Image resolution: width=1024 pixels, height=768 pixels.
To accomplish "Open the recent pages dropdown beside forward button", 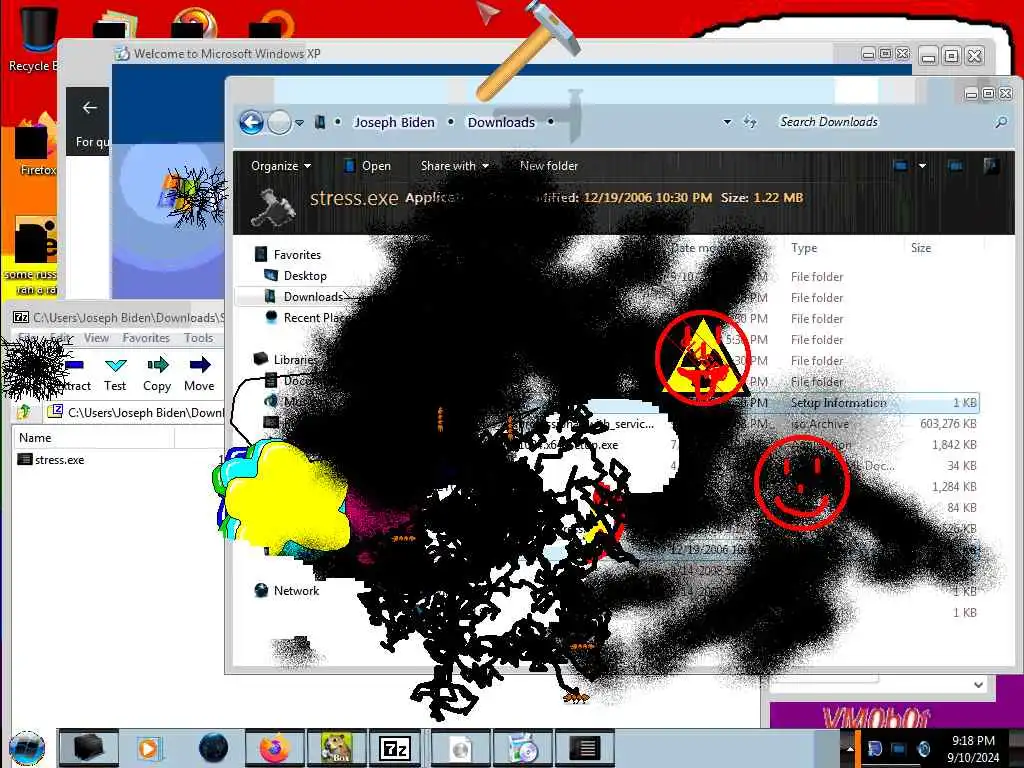I will pos(299,123).
